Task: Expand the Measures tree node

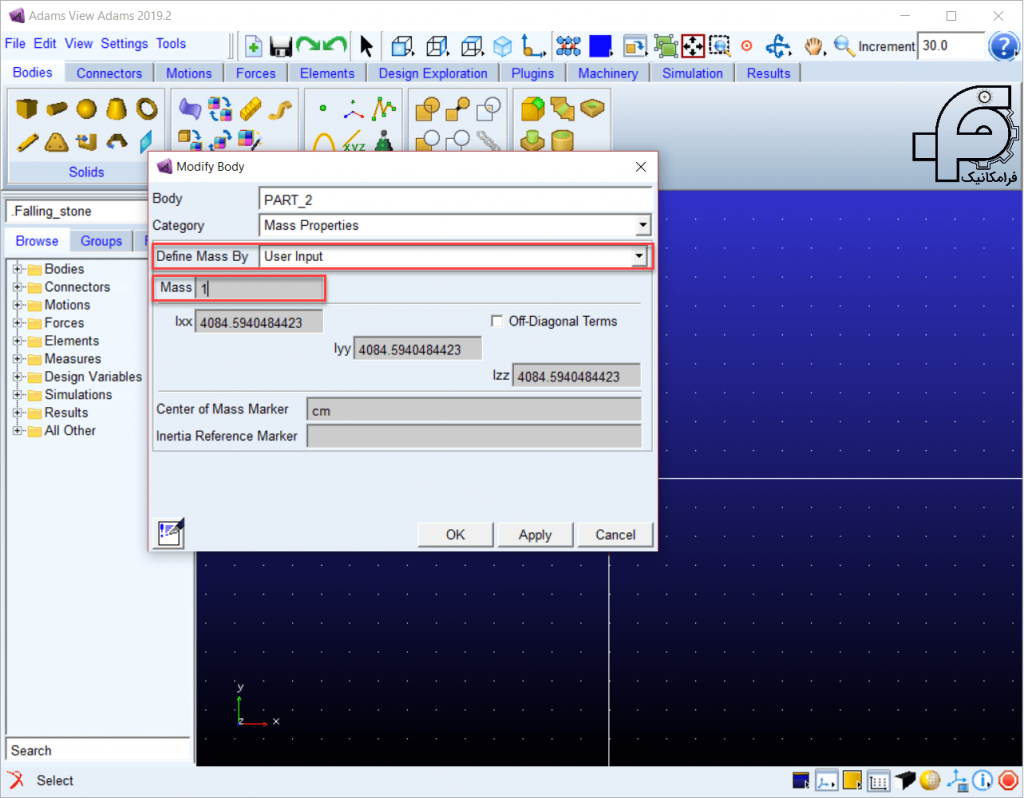Action: (x=18, y=359)
